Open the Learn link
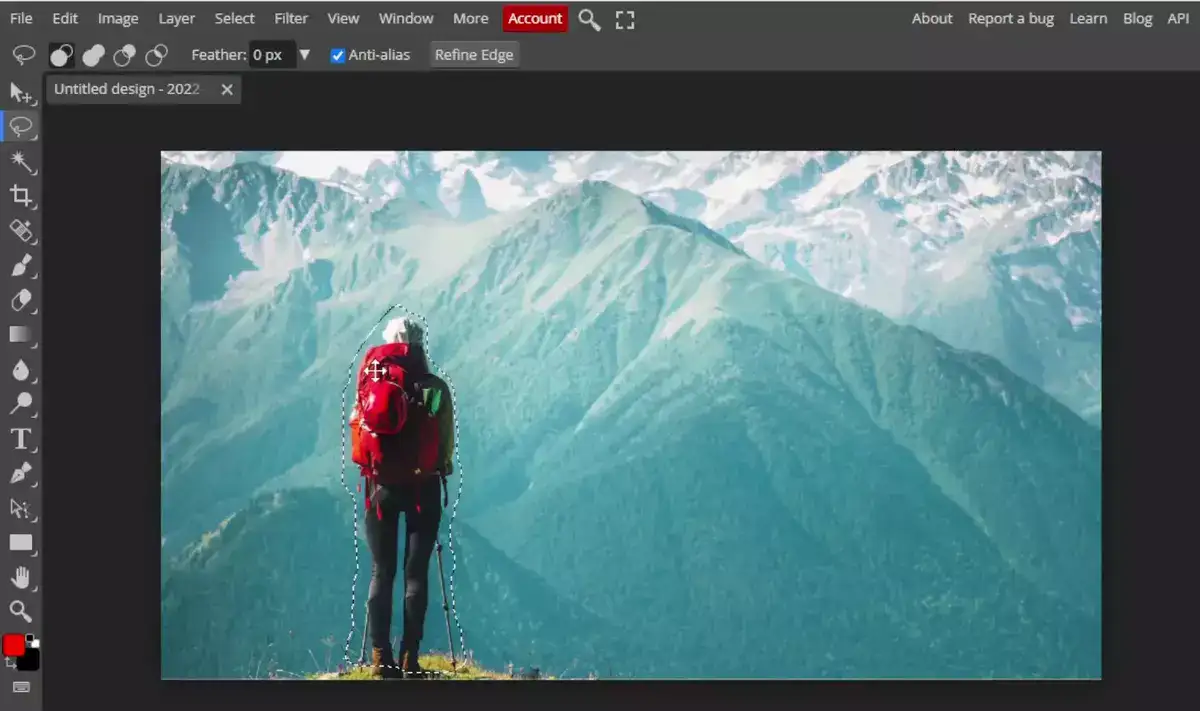1200x711 pixels. [1088, 18]
